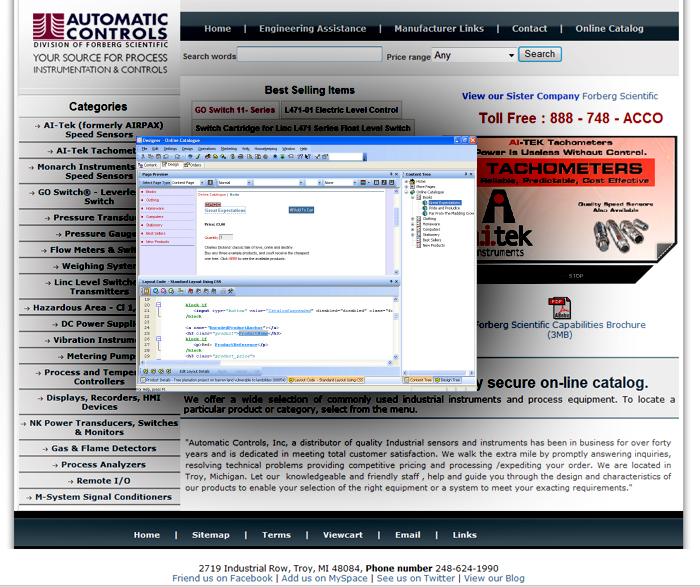
Task: Click the red flag bookmark icon in Layout Code toolbar
Action: [191, 291]
